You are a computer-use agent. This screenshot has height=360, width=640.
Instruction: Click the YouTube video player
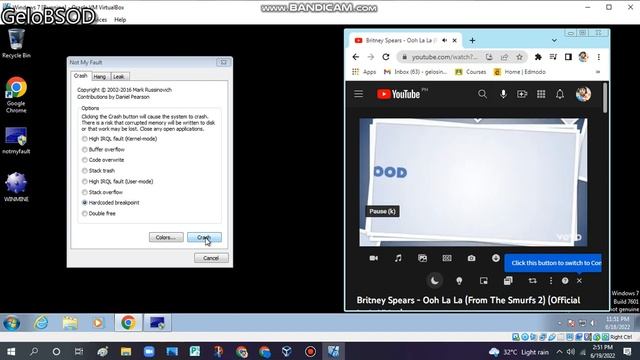(473, 182)
